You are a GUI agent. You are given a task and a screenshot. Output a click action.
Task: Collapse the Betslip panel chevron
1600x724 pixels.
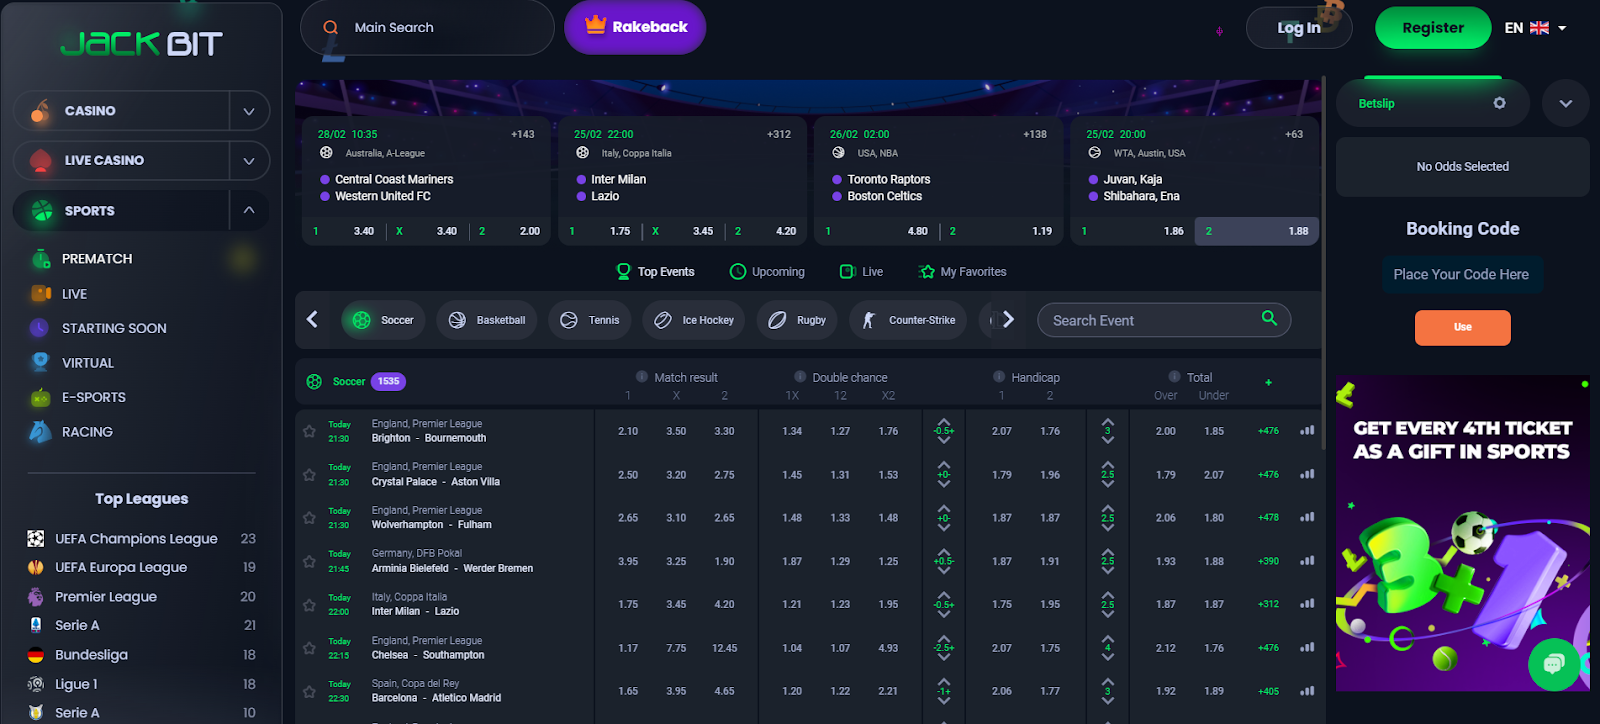(x=1565, y=103)
